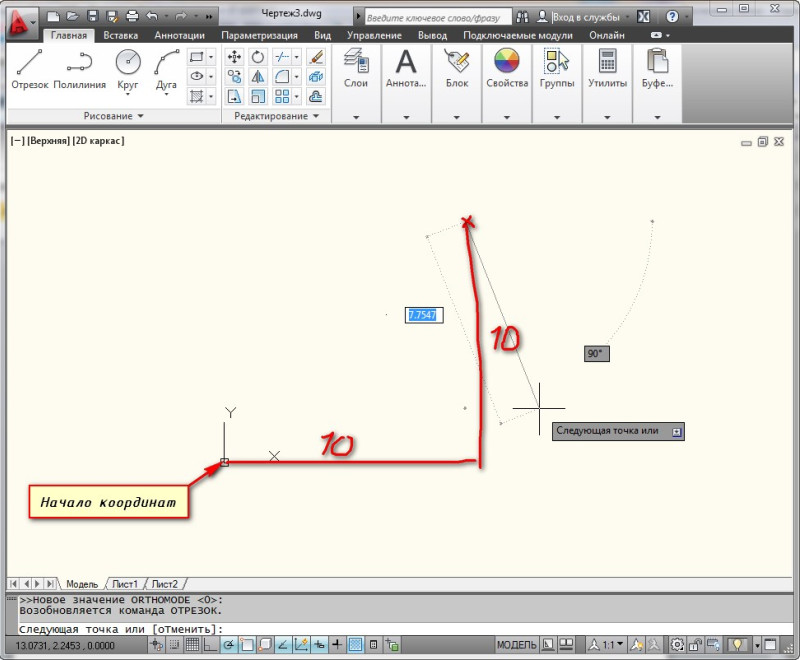Toggle Snap mode in status bar

click(x=174, y=645)
